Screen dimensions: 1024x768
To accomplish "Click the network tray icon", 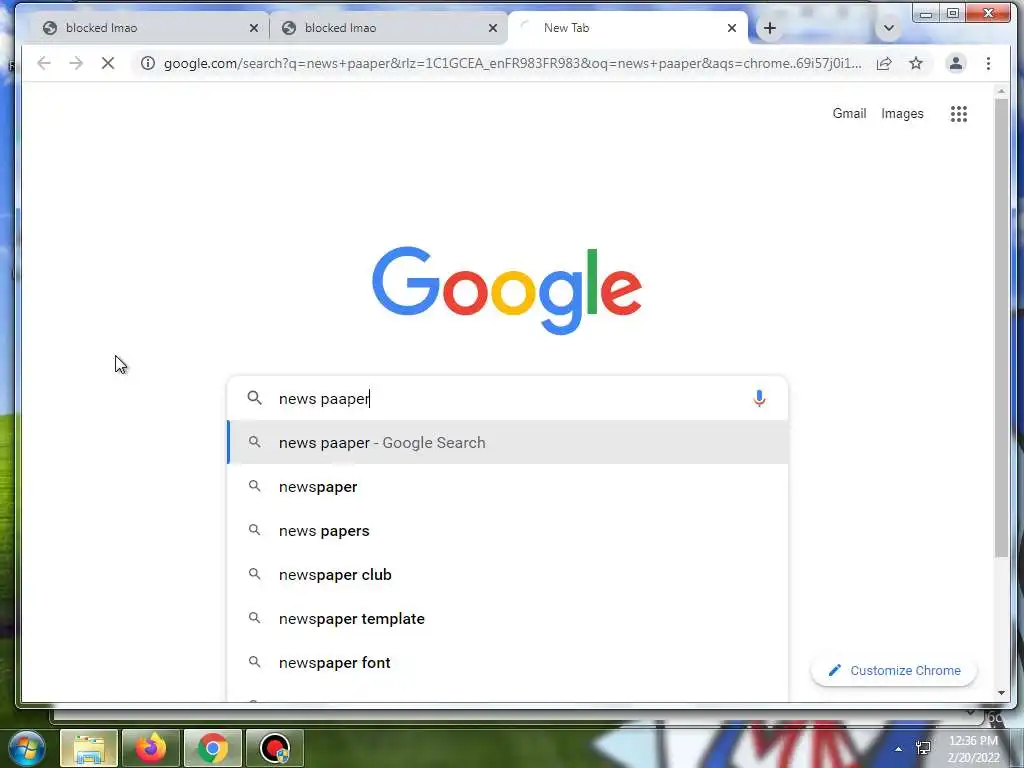I will 923,748.
